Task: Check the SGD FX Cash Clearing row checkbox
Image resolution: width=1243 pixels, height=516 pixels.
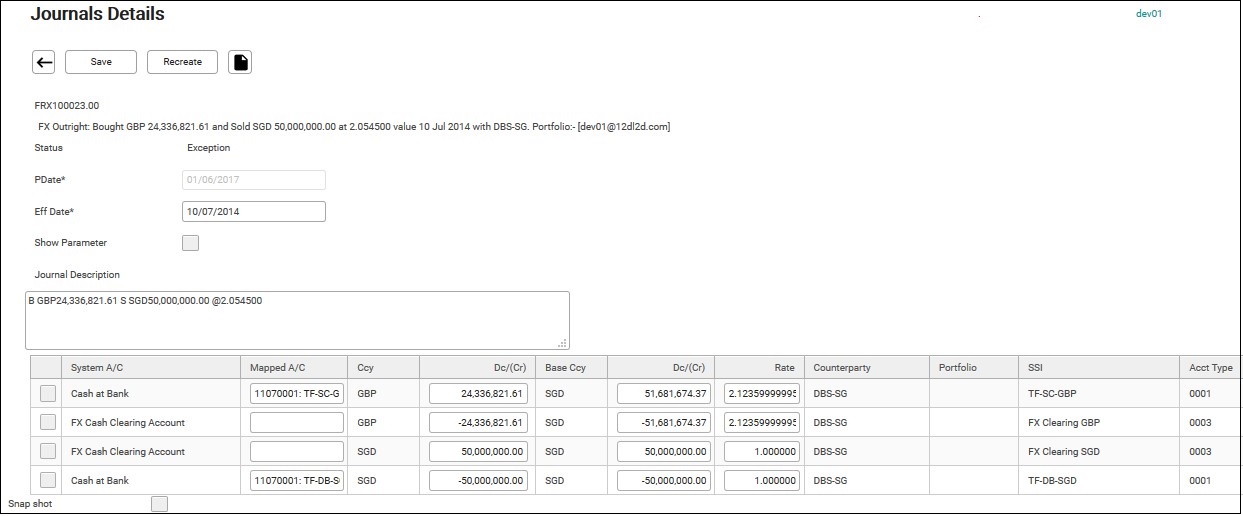Action: point(48,452)
